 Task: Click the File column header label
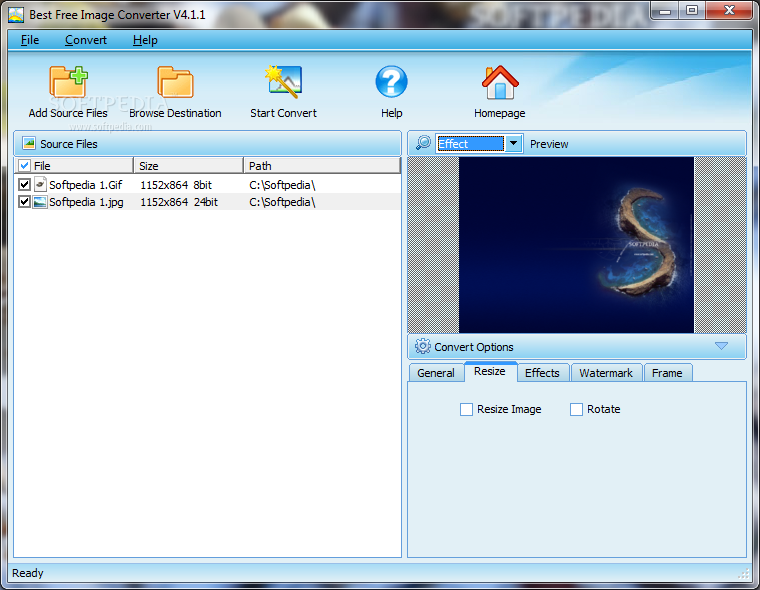[42, 166]
